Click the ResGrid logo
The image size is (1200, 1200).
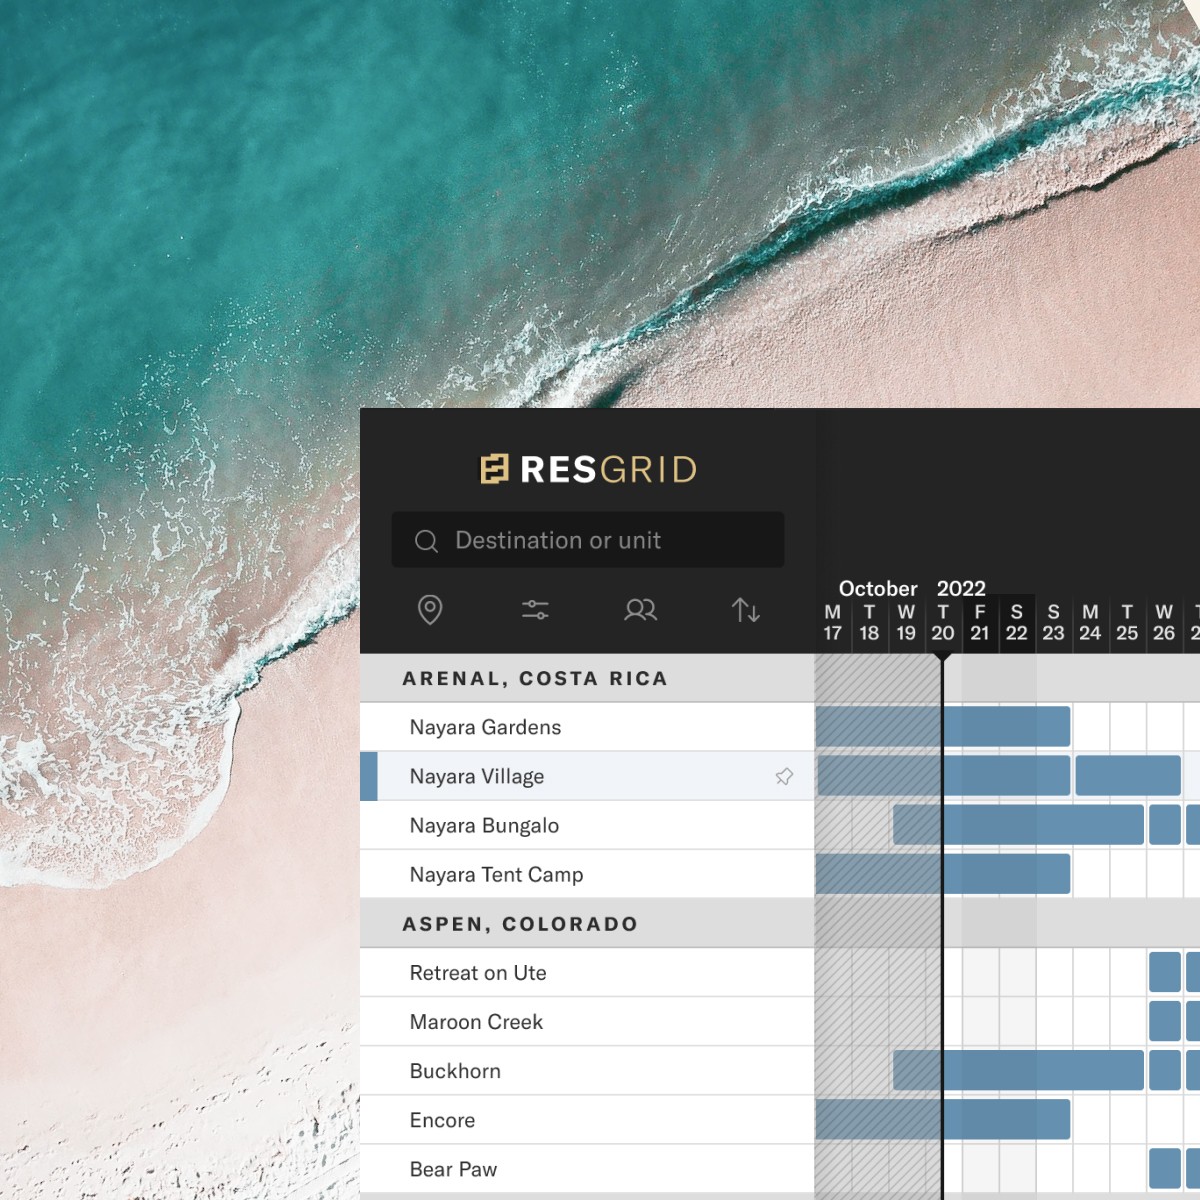pos(588,469)
